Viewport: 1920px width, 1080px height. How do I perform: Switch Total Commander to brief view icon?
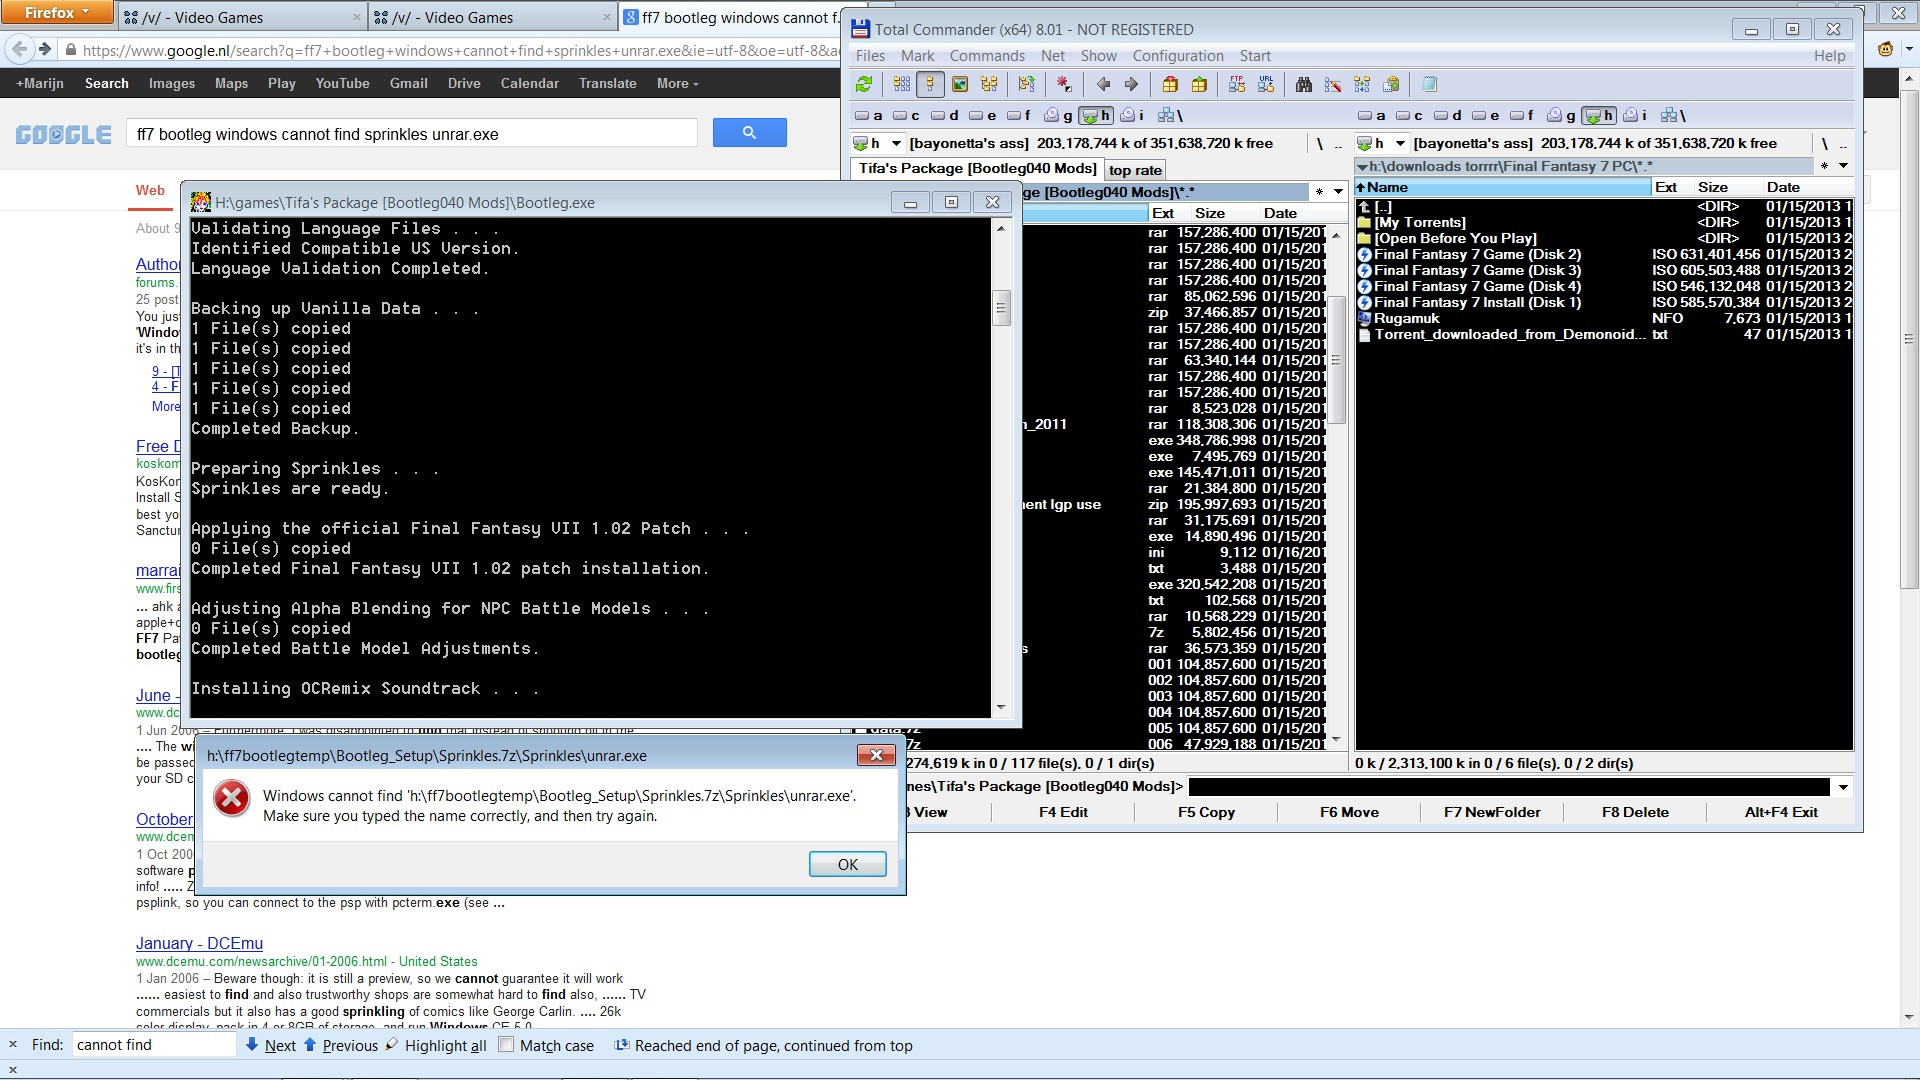[x=901, y=85]
